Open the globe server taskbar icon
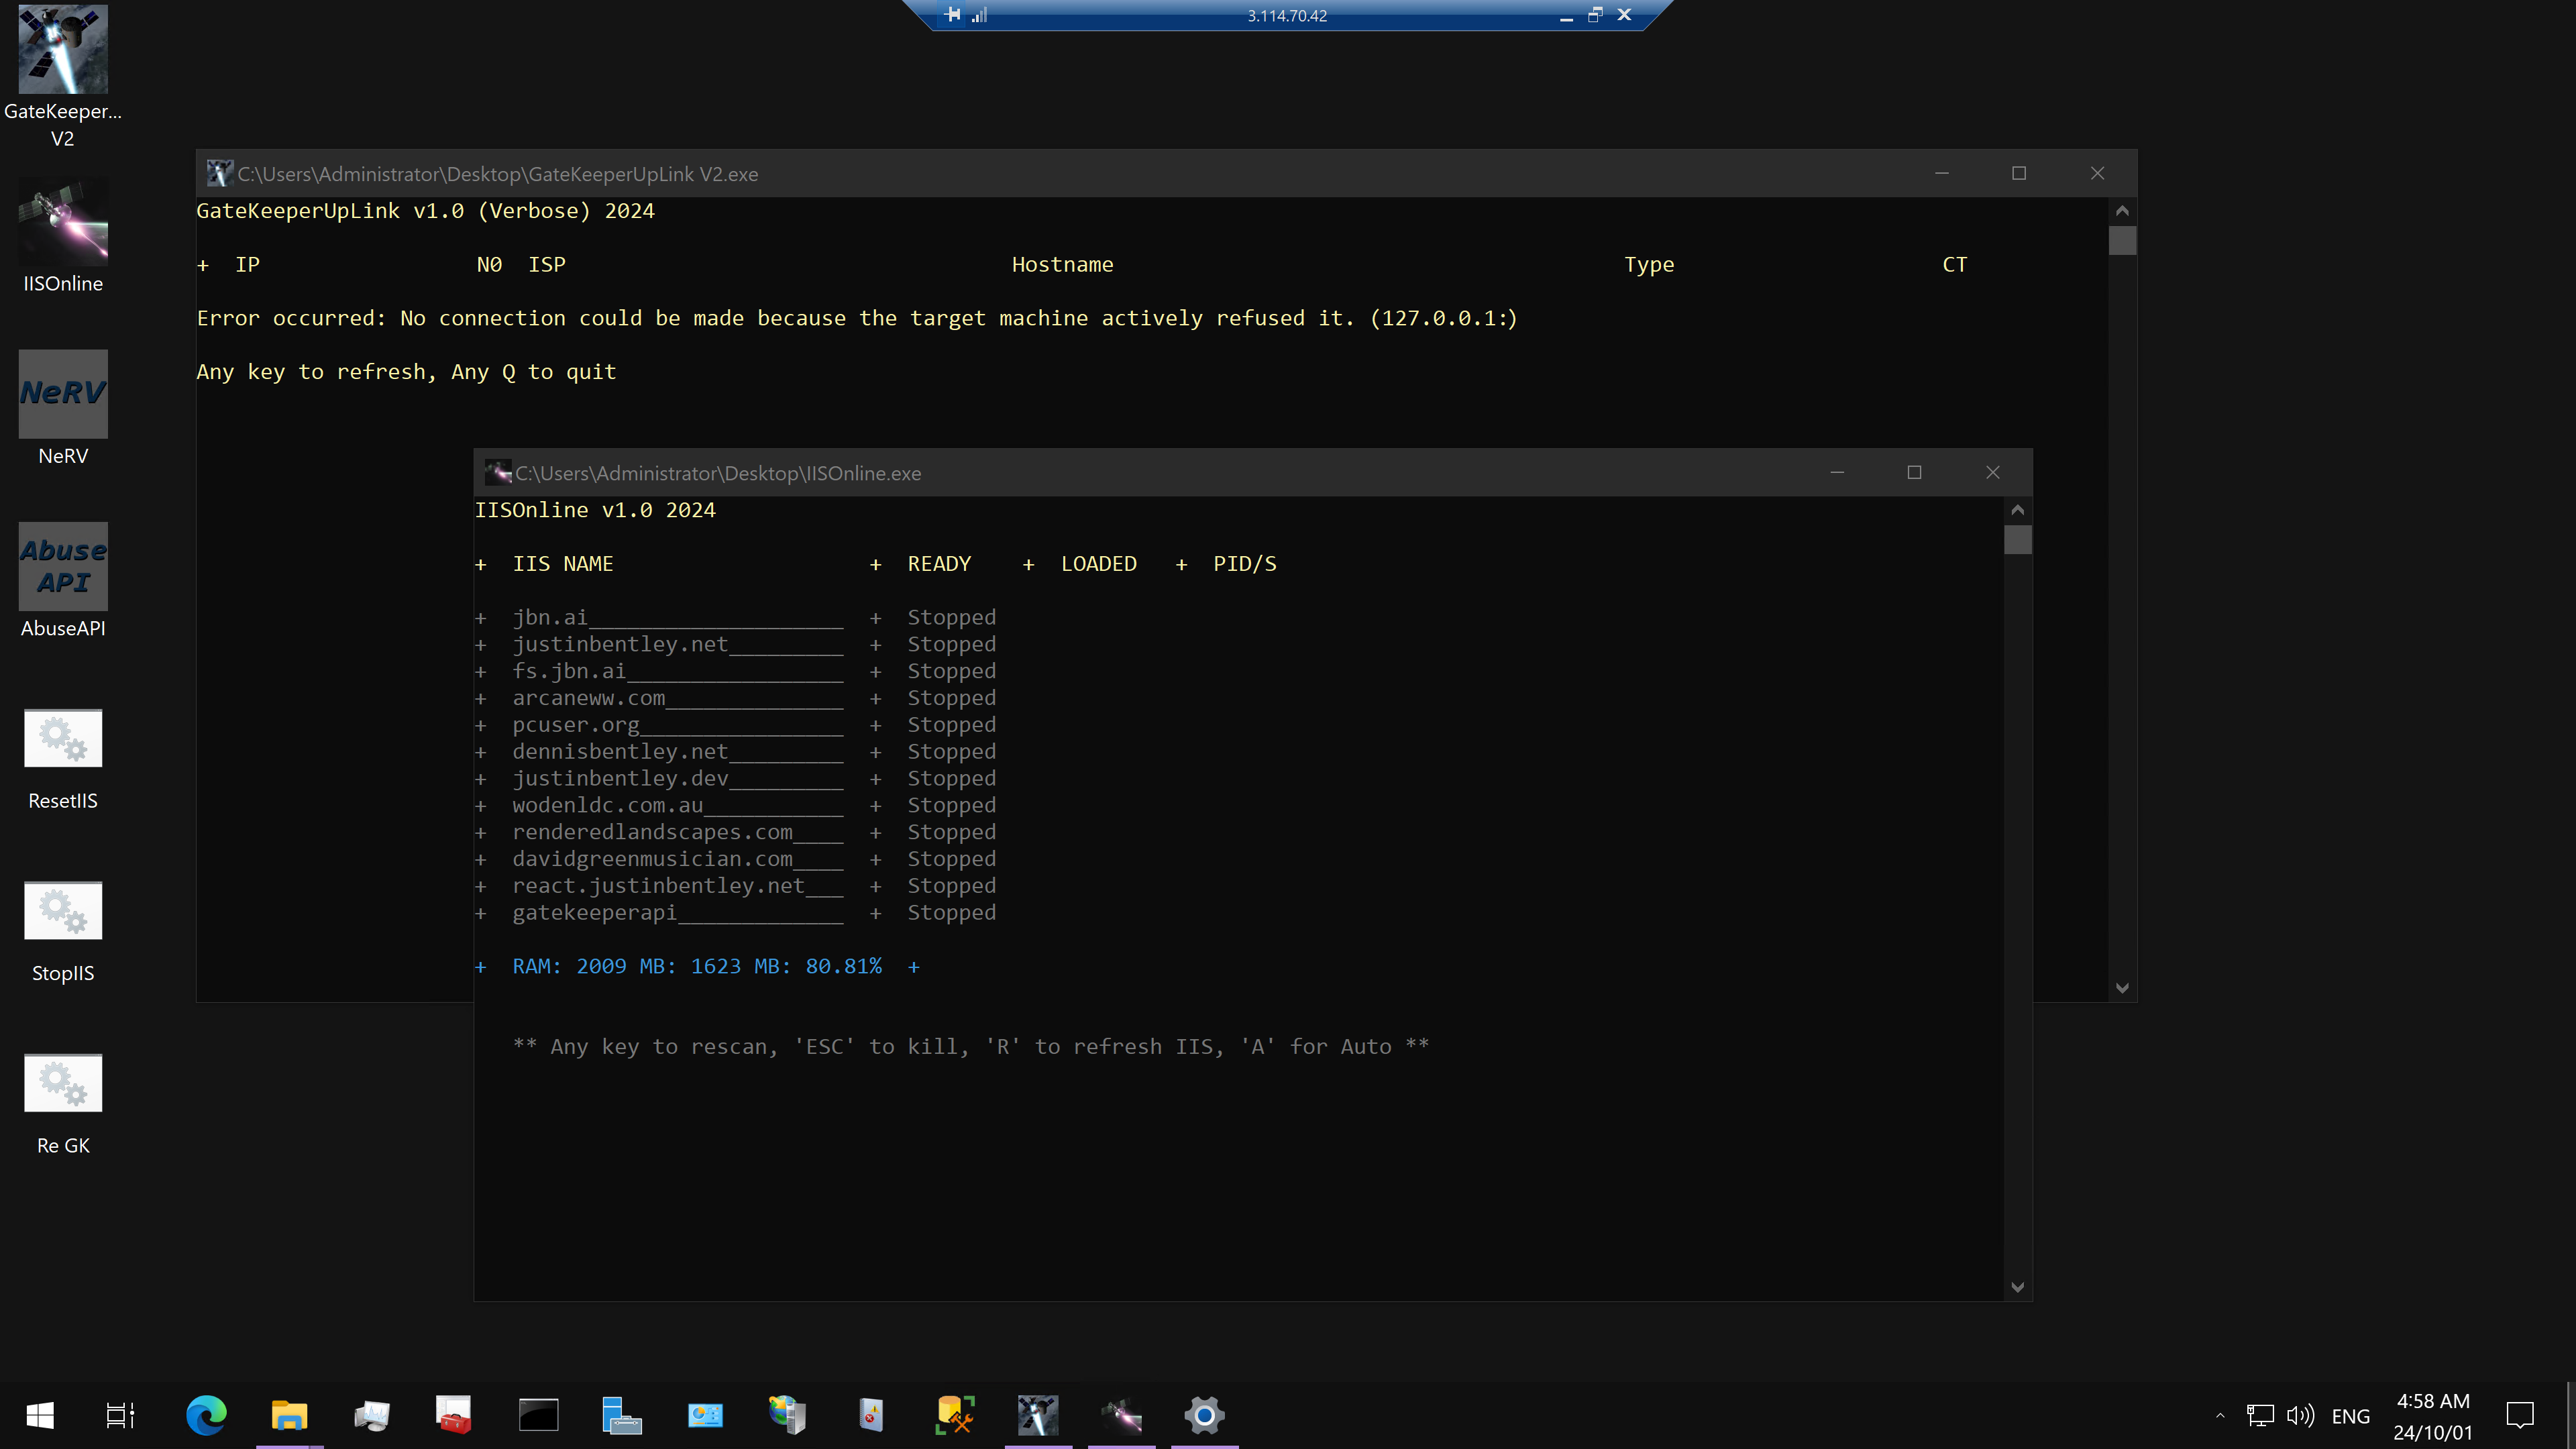 pos(788,1415)
